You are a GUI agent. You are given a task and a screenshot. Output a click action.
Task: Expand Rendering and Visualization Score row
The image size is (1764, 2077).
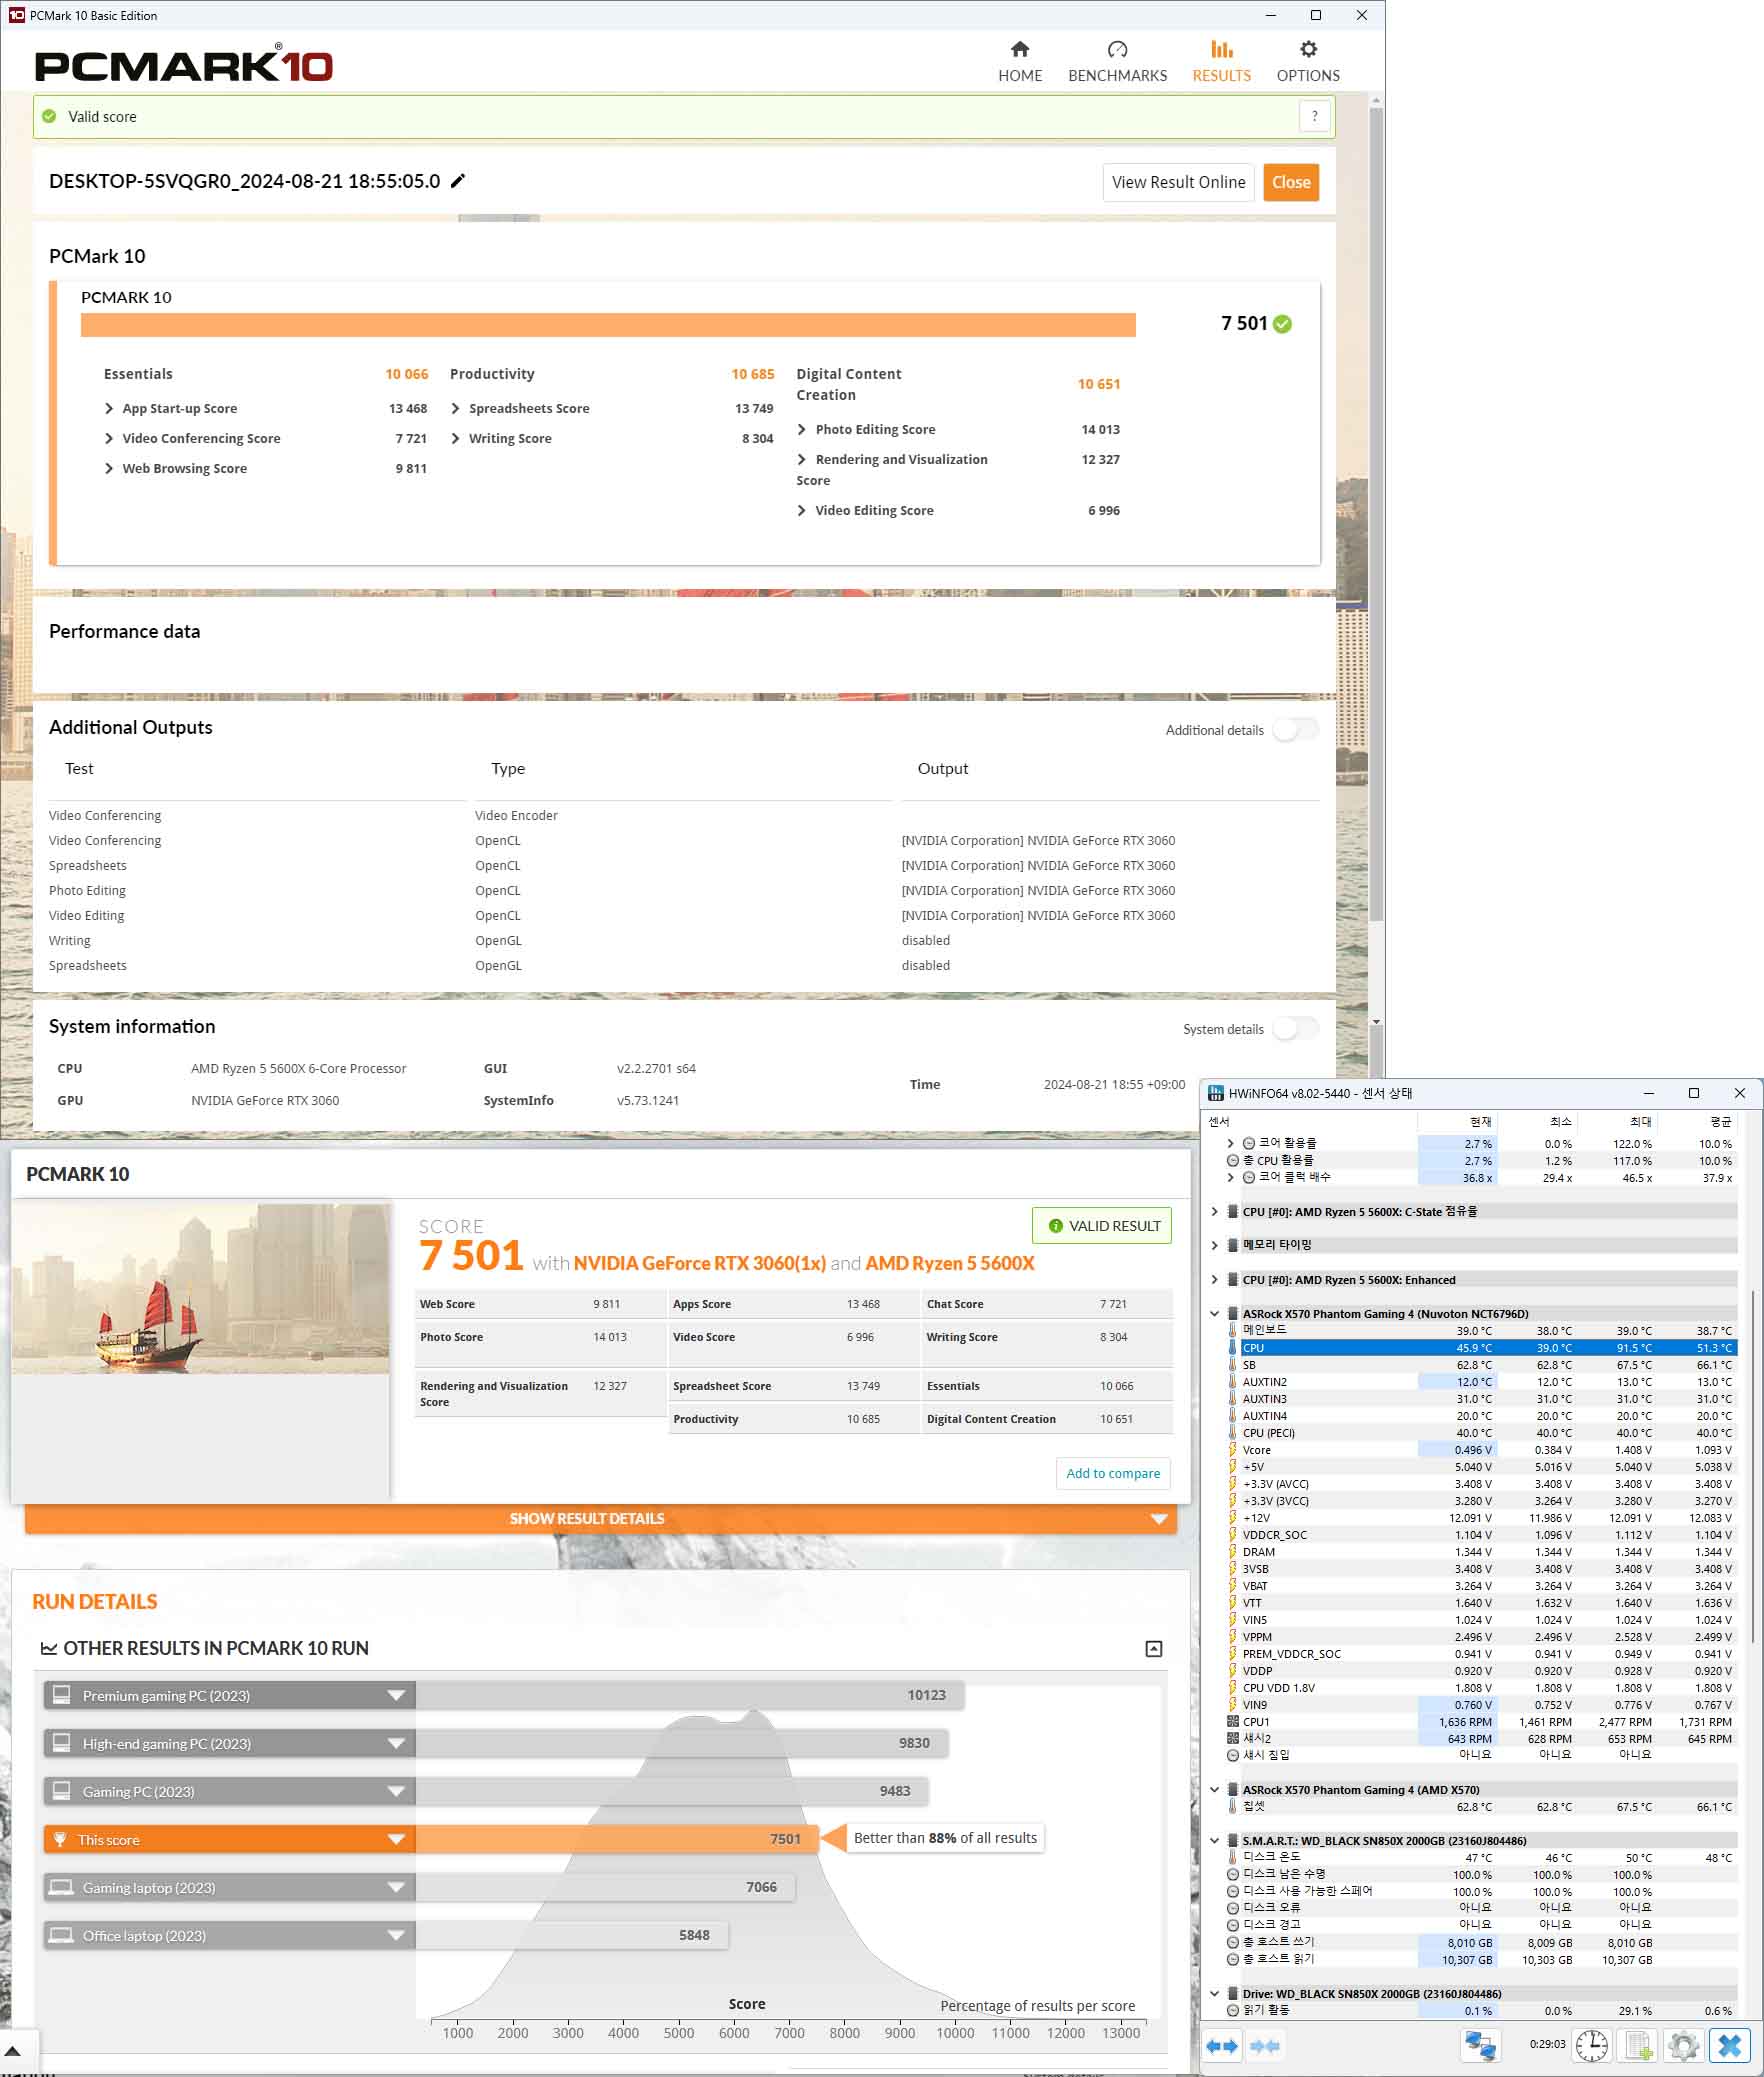click(x=802, y=460)
